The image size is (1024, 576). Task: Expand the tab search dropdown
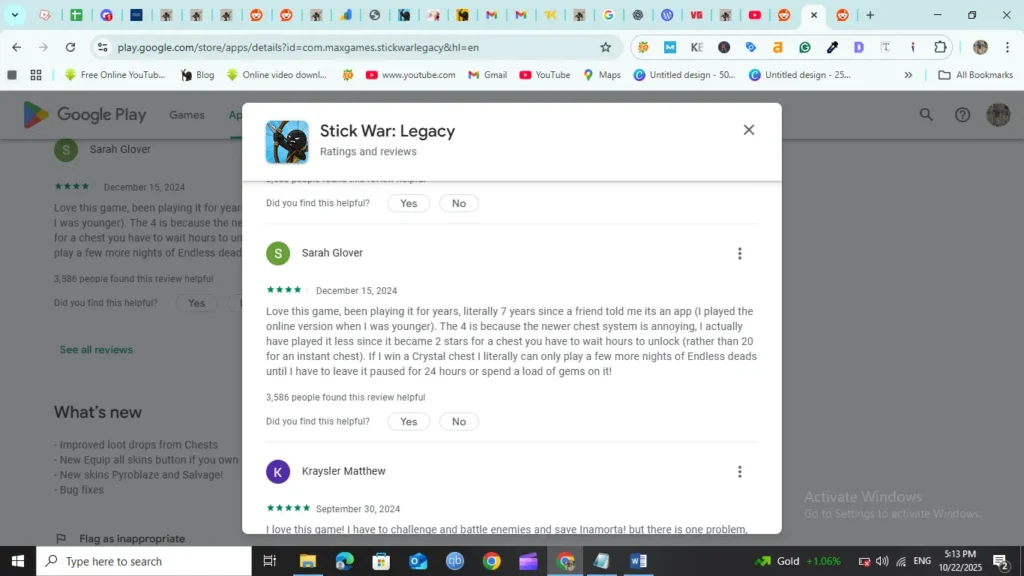click(14, 15)
